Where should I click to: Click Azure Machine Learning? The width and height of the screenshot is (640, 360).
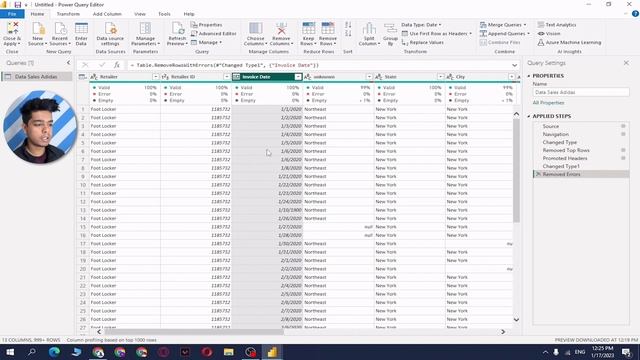pyautogui.click(x=569, y=42)
